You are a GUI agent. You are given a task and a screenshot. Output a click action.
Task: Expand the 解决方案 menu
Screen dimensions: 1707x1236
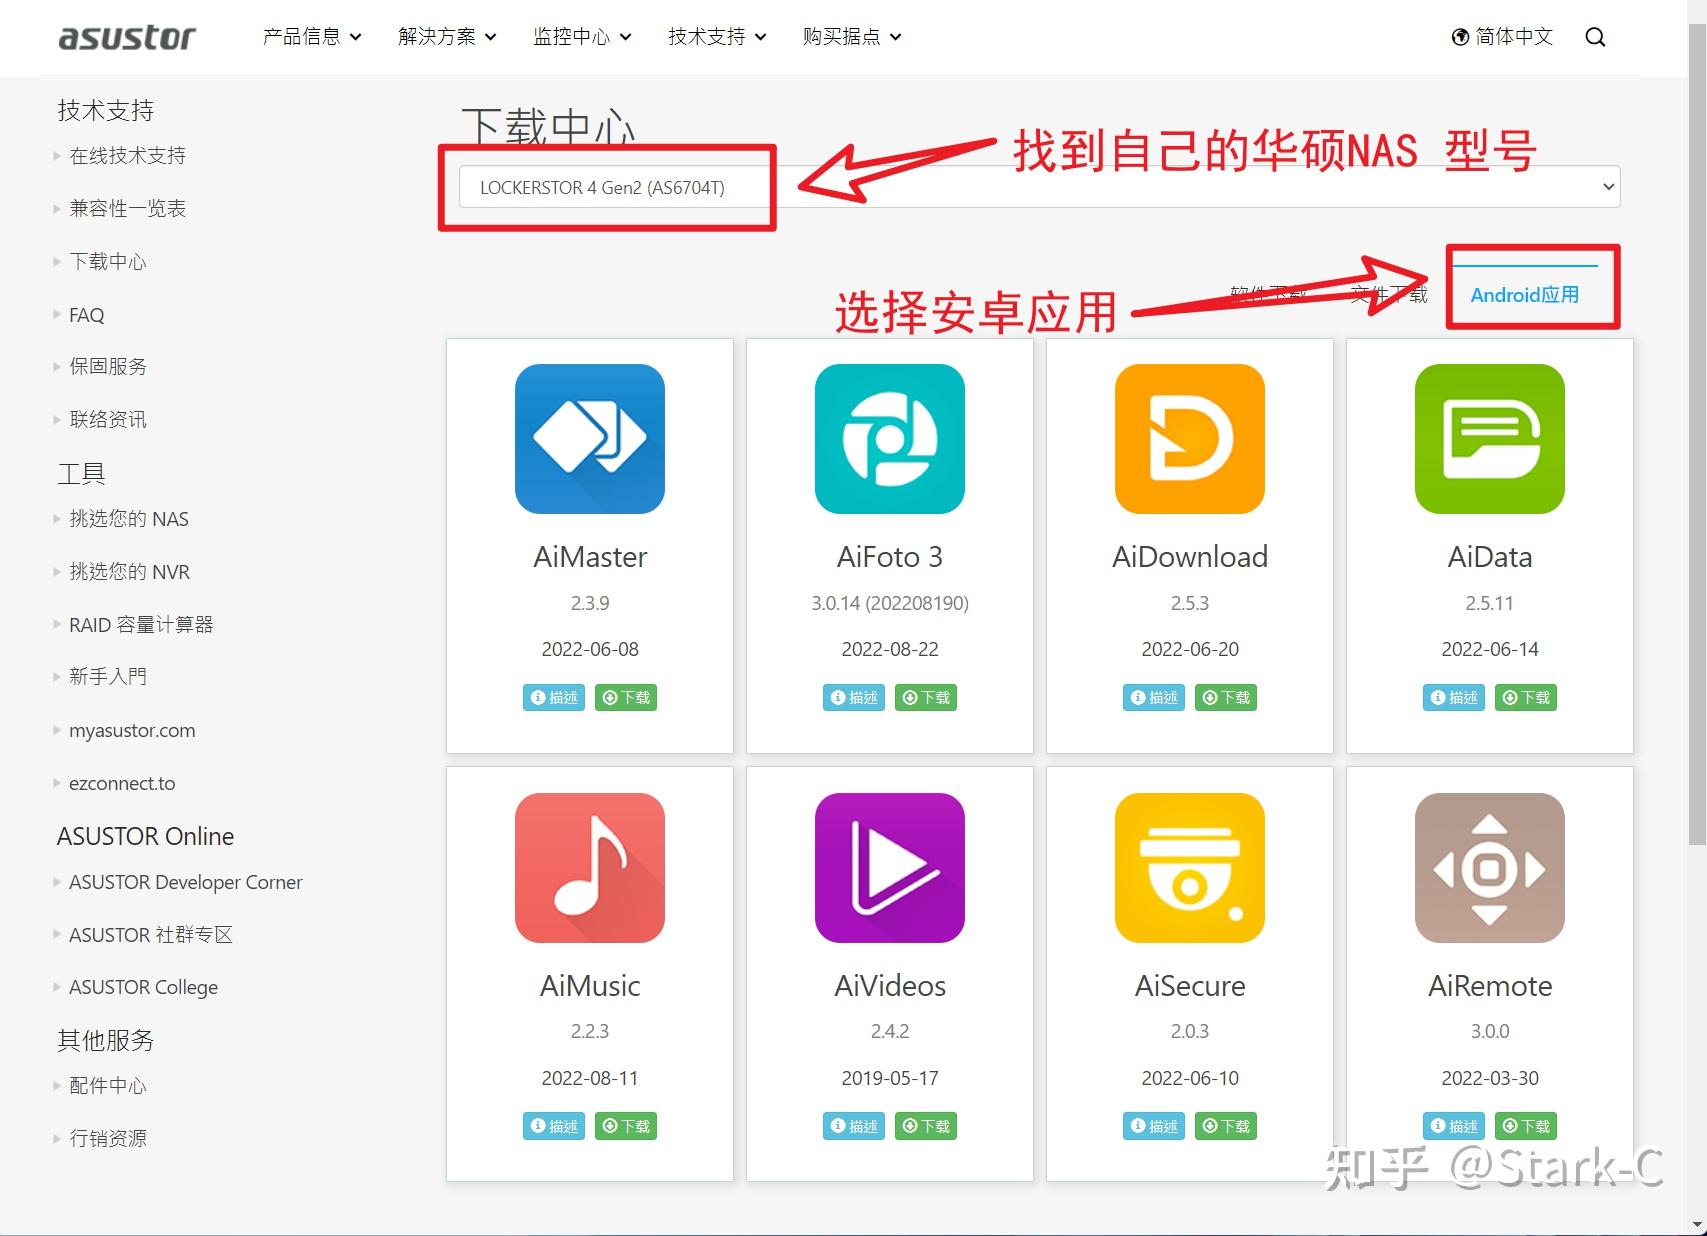pyautogui.click(x=447, y=37)
